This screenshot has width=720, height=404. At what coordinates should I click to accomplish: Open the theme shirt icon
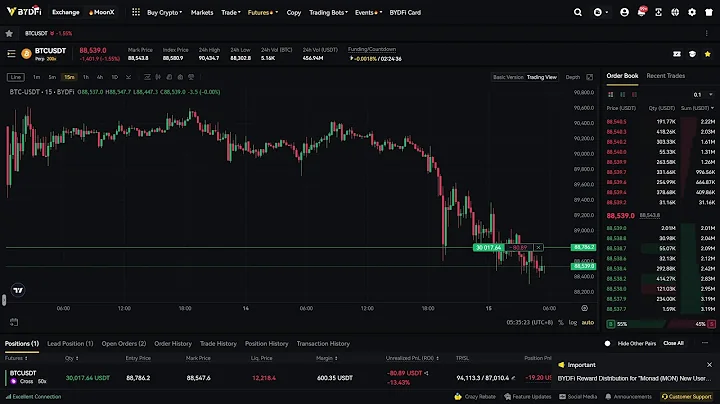point(709,12)
